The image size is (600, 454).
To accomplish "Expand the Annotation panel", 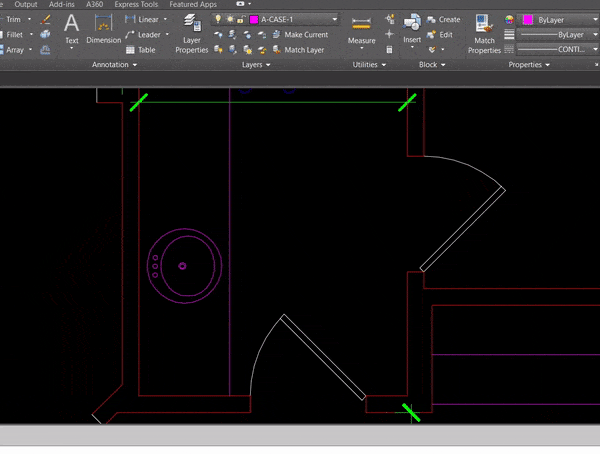I will click(x=114, y=65).
